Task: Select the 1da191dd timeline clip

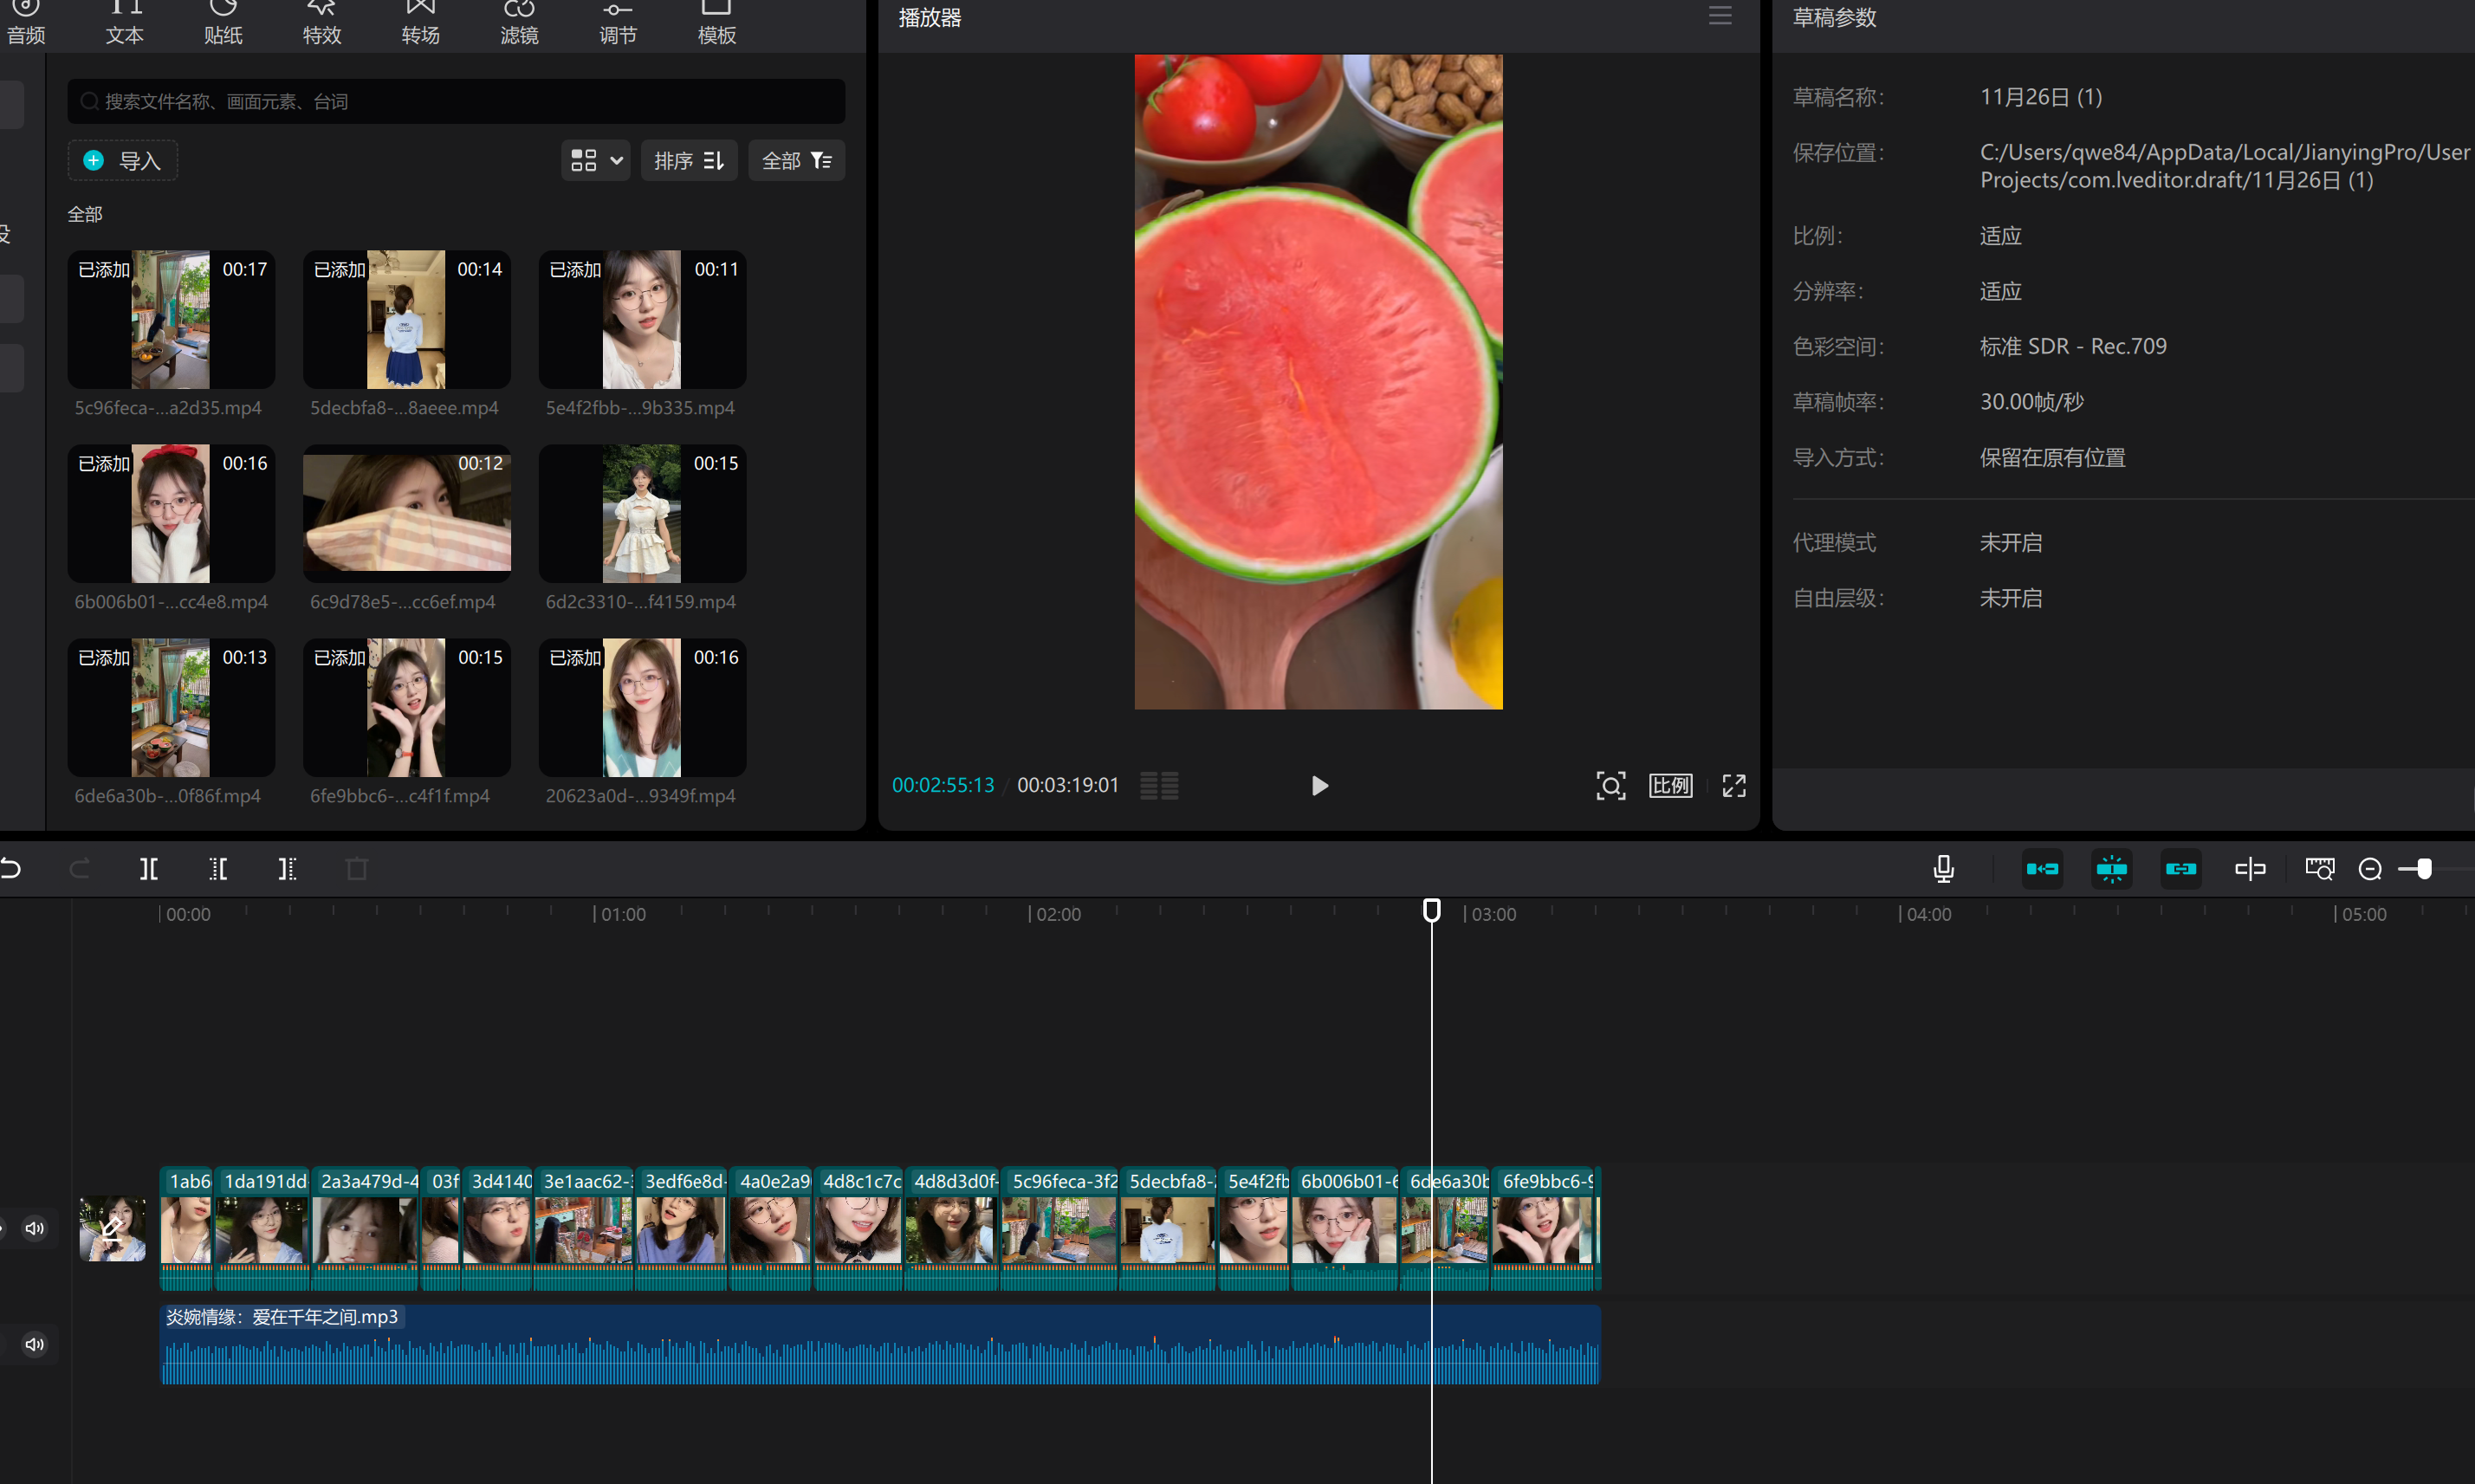Action: (263, 1229)
